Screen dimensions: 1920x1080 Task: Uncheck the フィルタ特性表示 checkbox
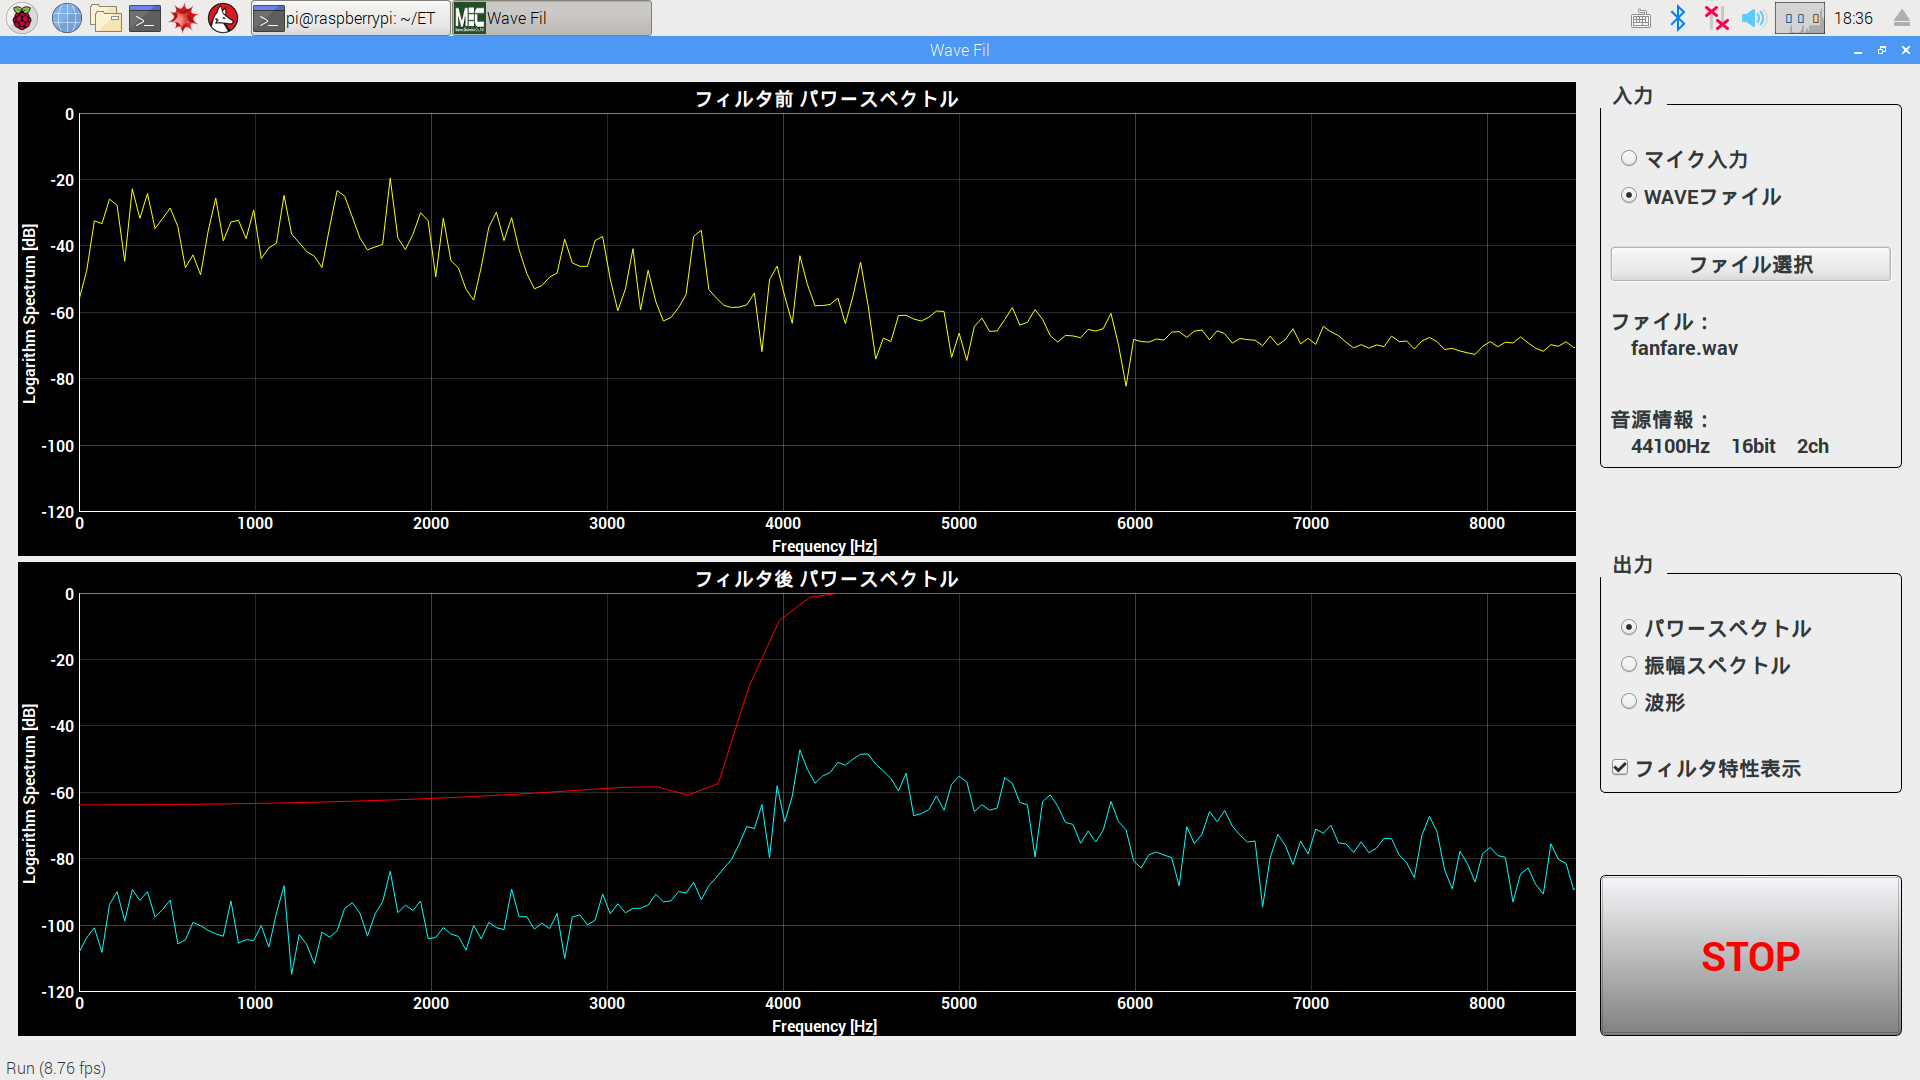pyautogui.click(x=1620, y=768)
